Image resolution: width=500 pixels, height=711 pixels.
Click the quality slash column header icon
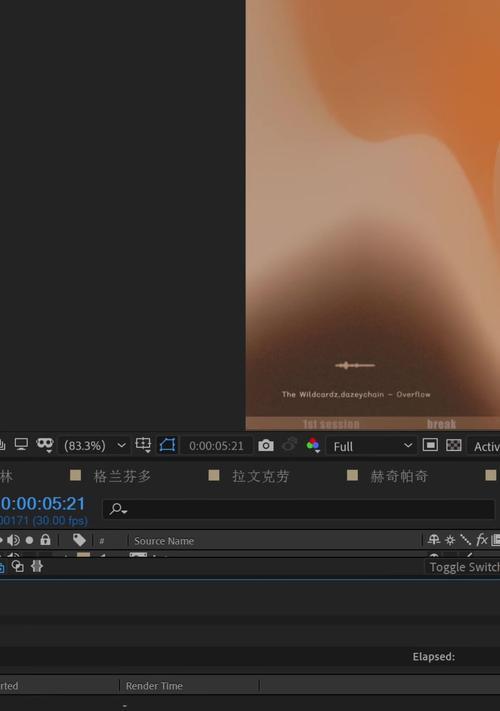coord(466,540)
